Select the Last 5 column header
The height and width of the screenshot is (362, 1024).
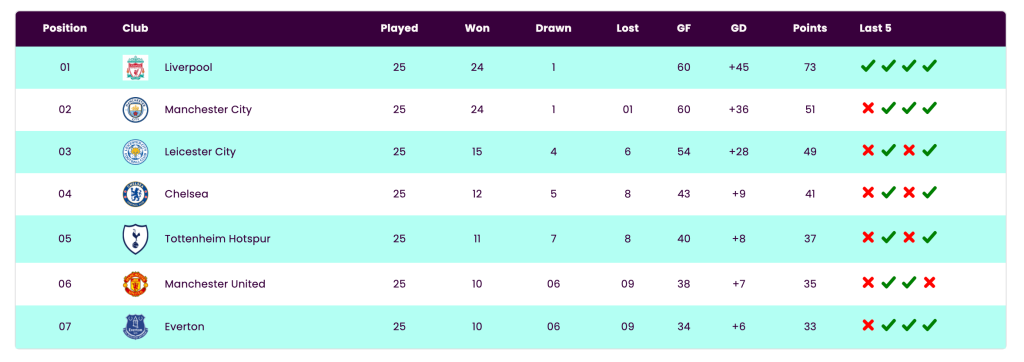coord(875,28)
